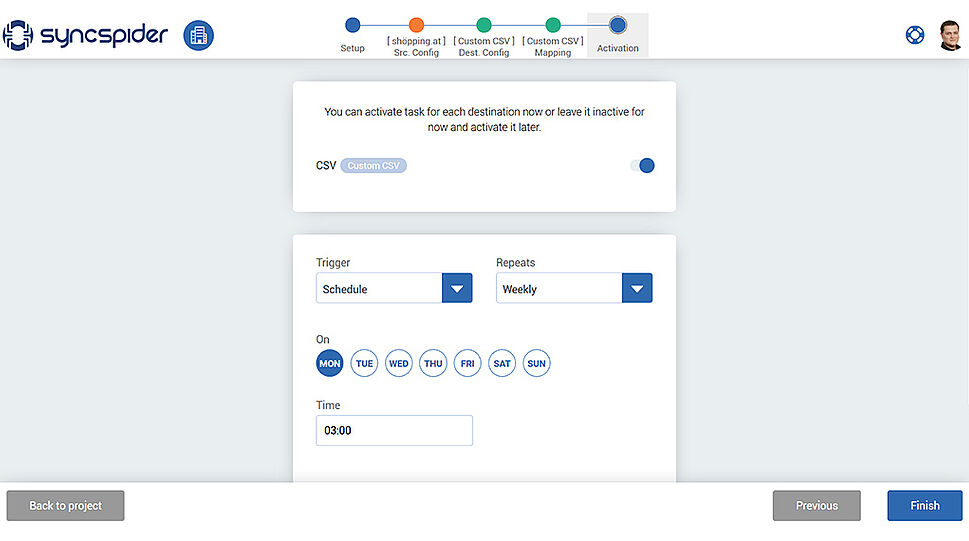
Task: Click the Custom CSV tag badge
Action: (x=373, y=166)
